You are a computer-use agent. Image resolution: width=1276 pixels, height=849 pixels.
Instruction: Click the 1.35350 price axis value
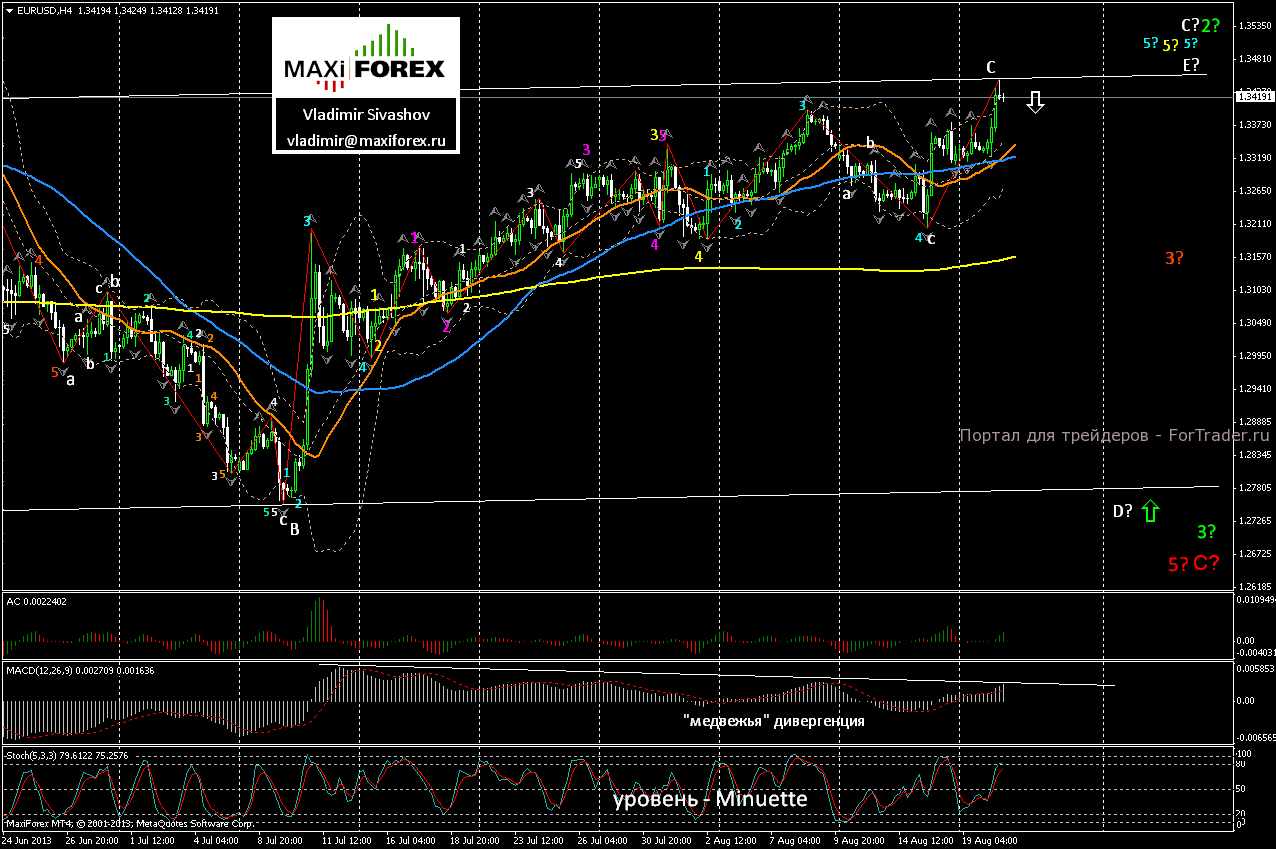click(x=1255, y=25)
